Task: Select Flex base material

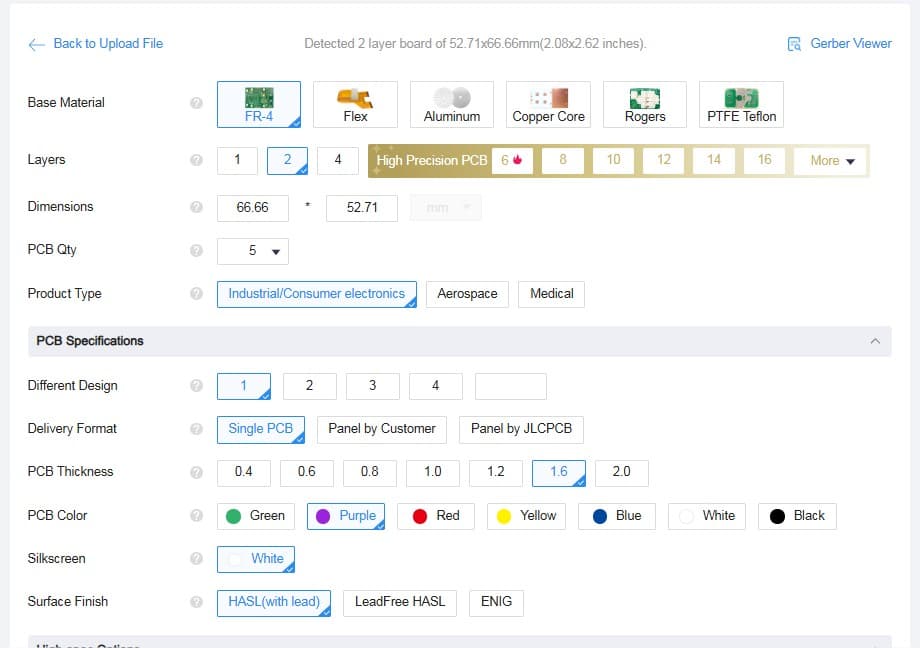Action: pos(356,104)
